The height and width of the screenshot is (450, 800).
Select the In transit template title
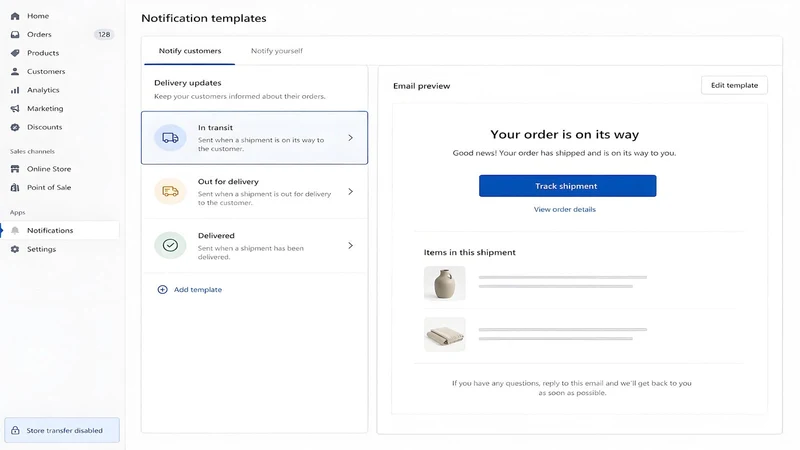215,128
